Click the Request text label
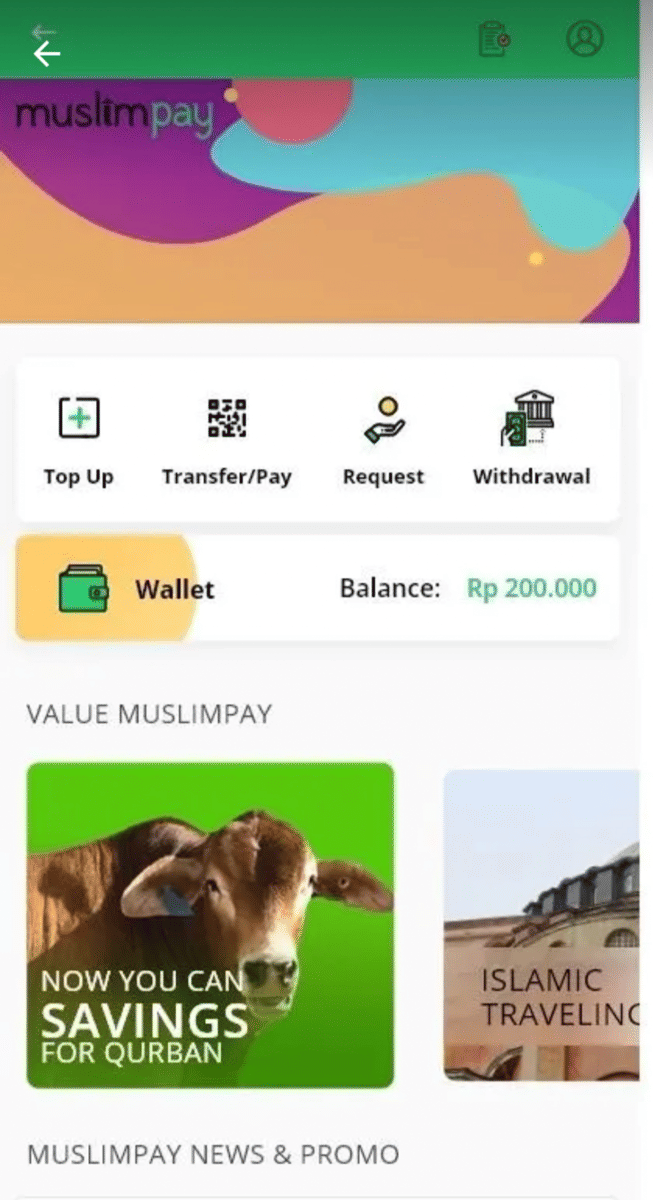Viewport: 653px width, 1200px height. tap(384, 477)
